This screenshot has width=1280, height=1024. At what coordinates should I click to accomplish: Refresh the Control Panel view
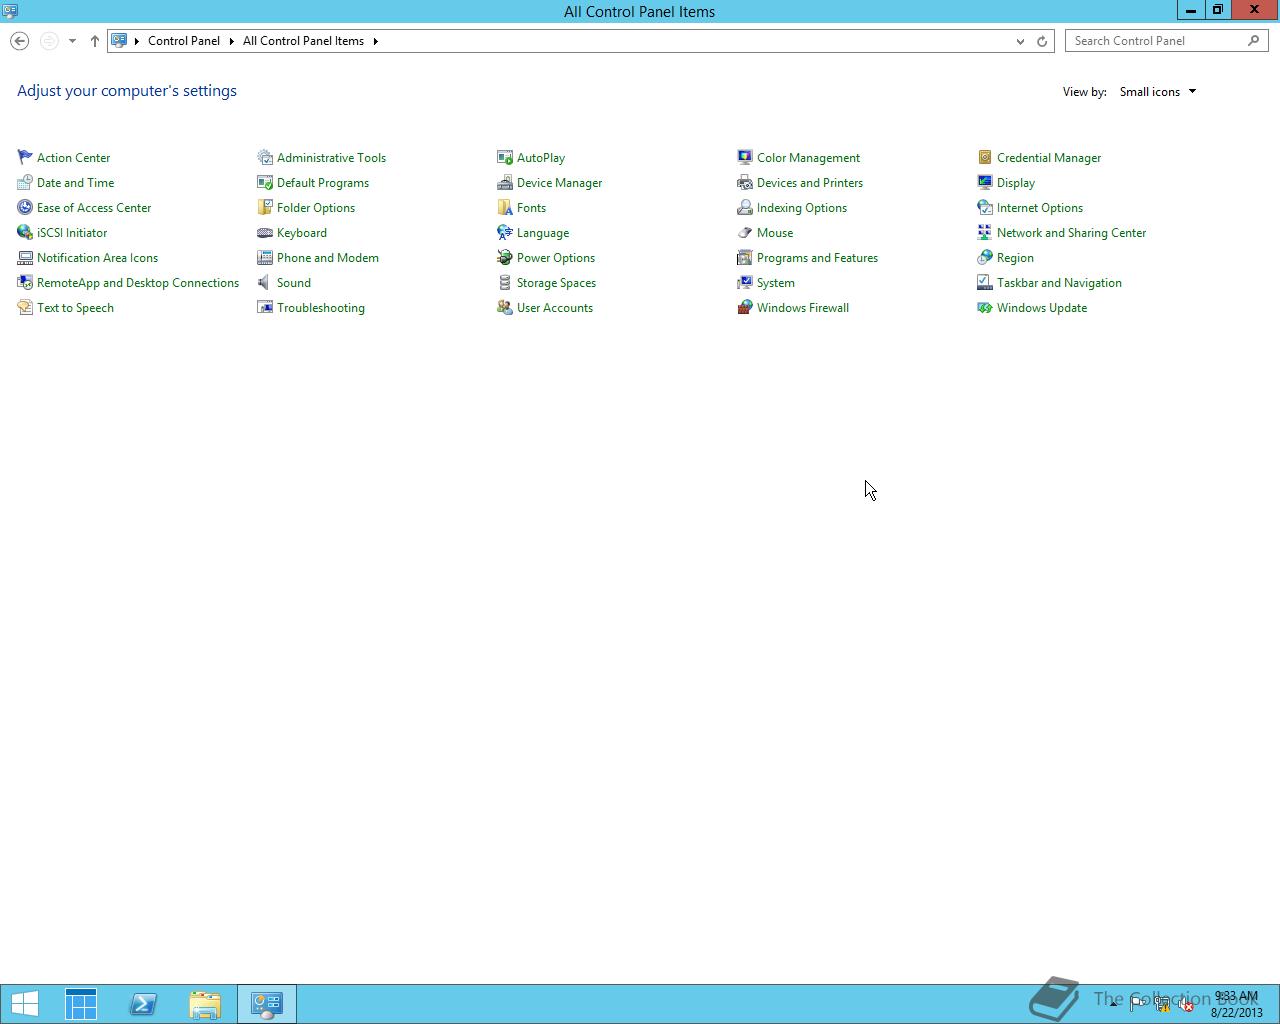(x=1042, y=41)
